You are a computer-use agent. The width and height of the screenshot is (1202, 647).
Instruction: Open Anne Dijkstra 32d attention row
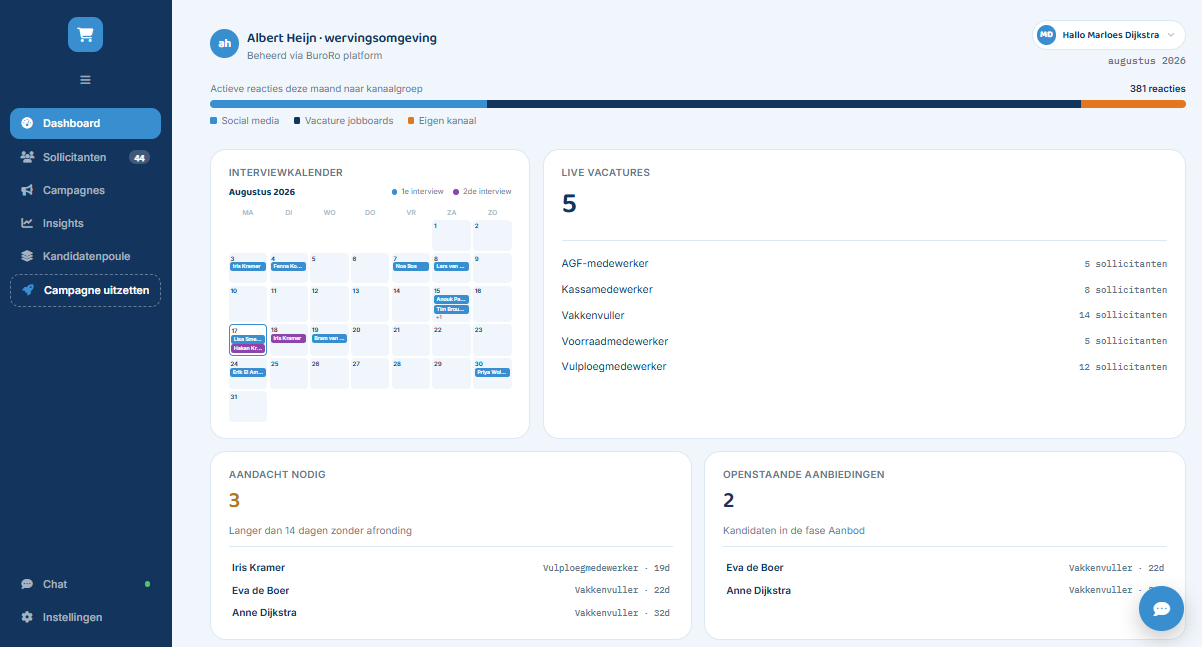click(450, 613)
